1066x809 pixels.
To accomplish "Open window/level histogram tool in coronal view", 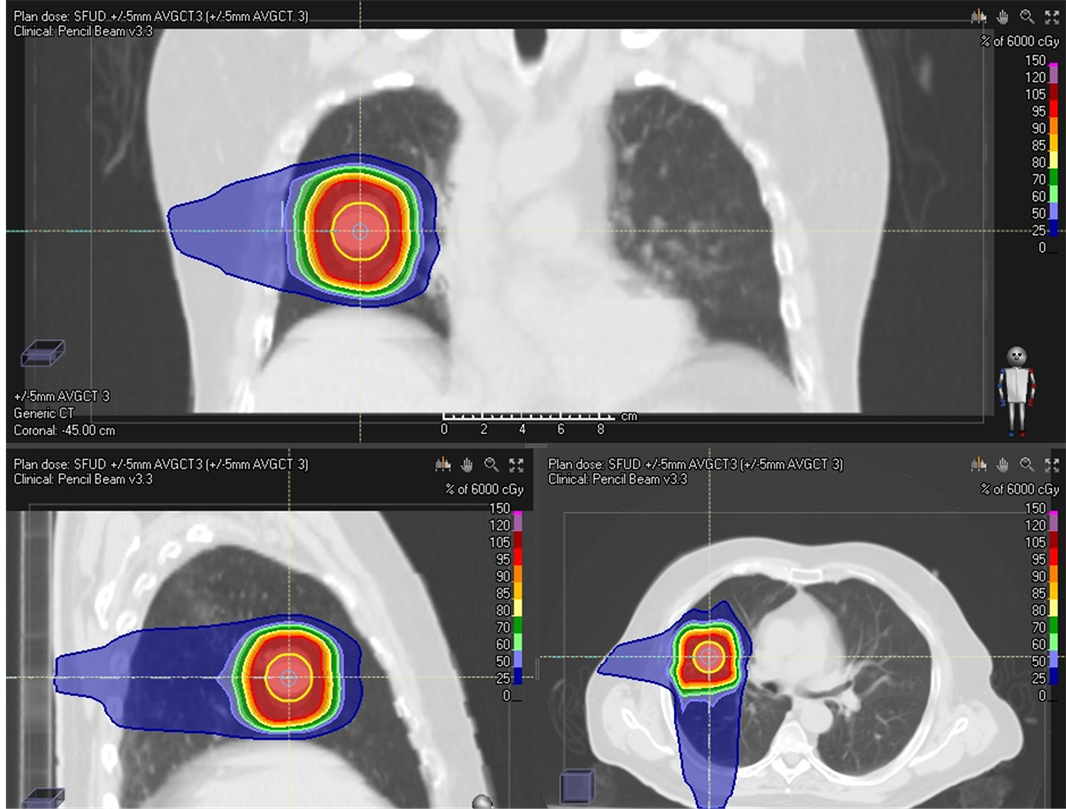I will (979, 17).
